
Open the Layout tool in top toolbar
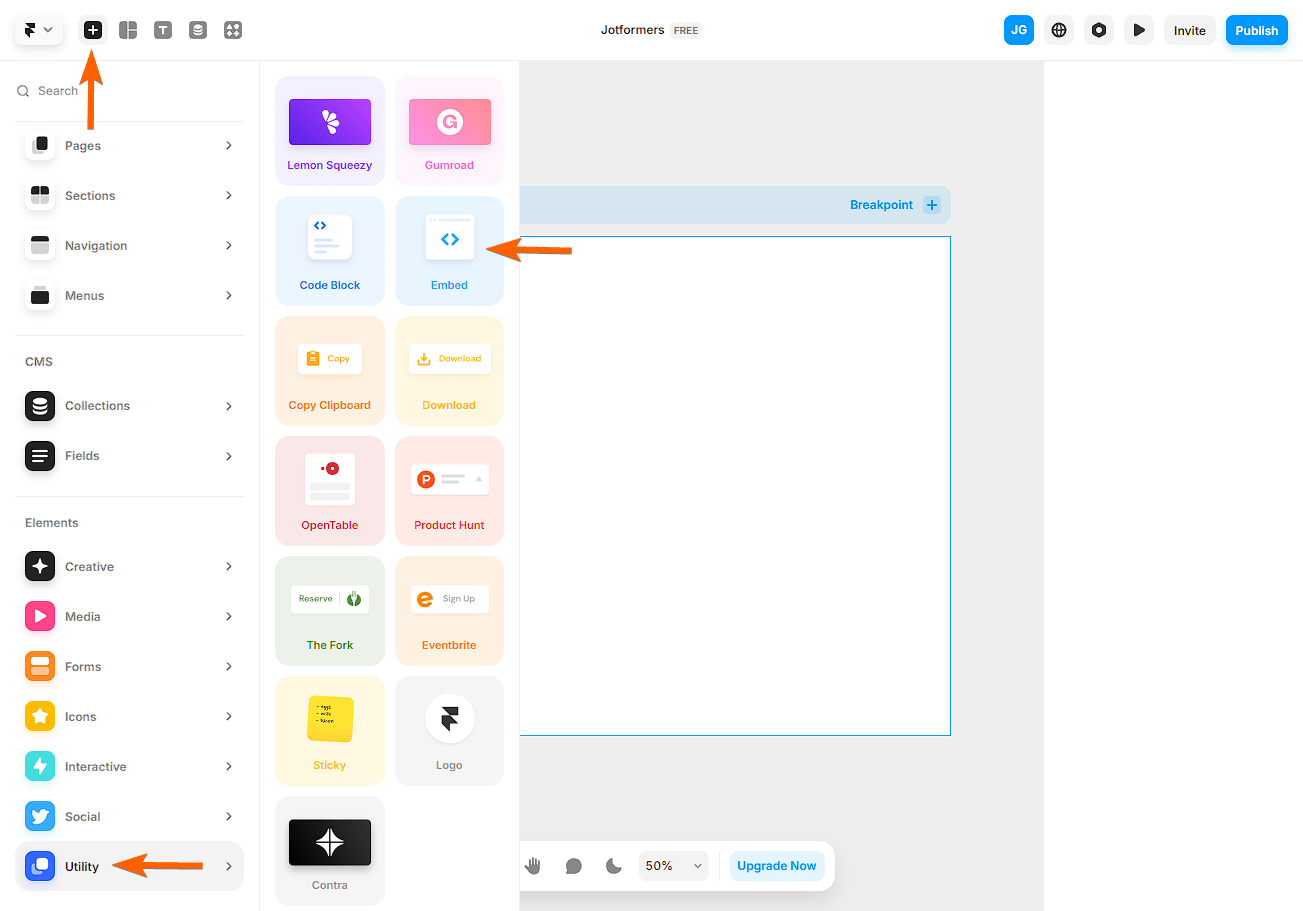(x=128, y=30)
